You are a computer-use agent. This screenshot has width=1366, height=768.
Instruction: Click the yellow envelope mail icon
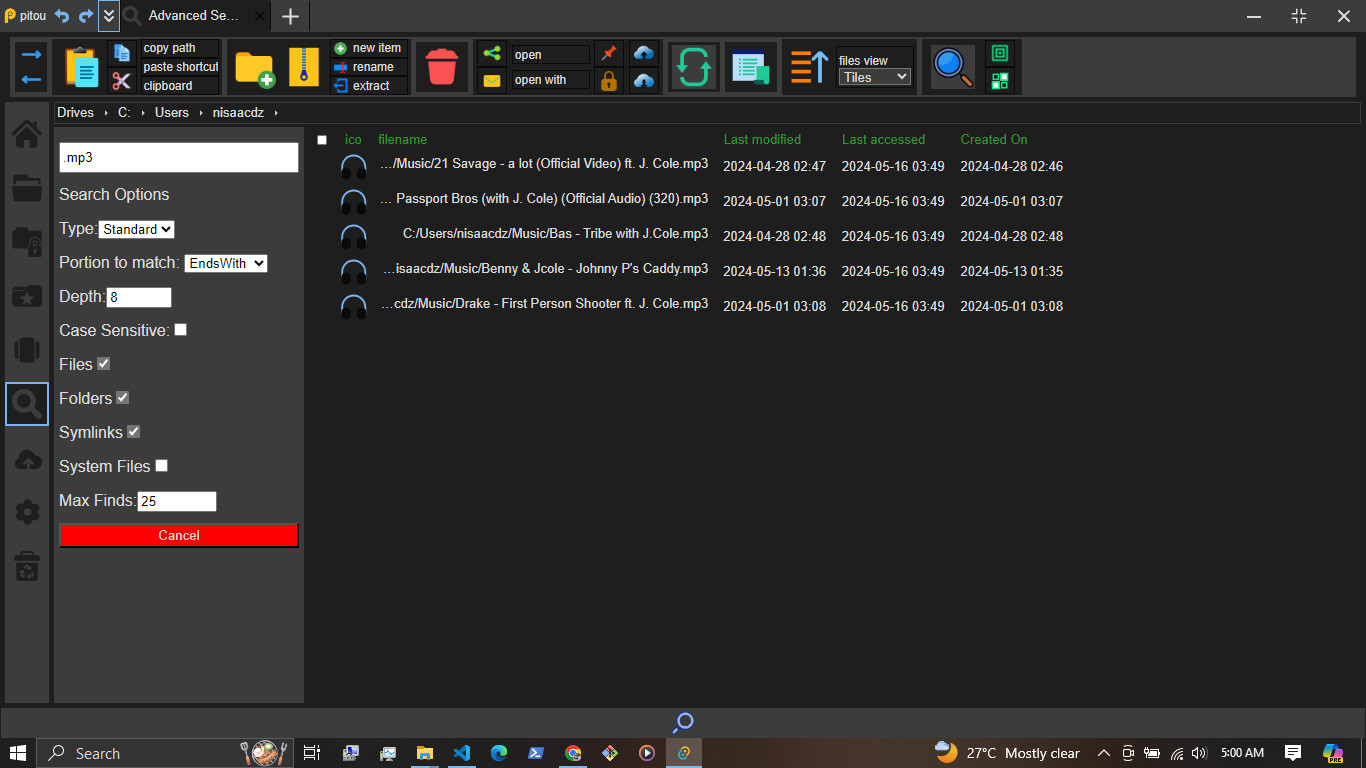(491, 81)
